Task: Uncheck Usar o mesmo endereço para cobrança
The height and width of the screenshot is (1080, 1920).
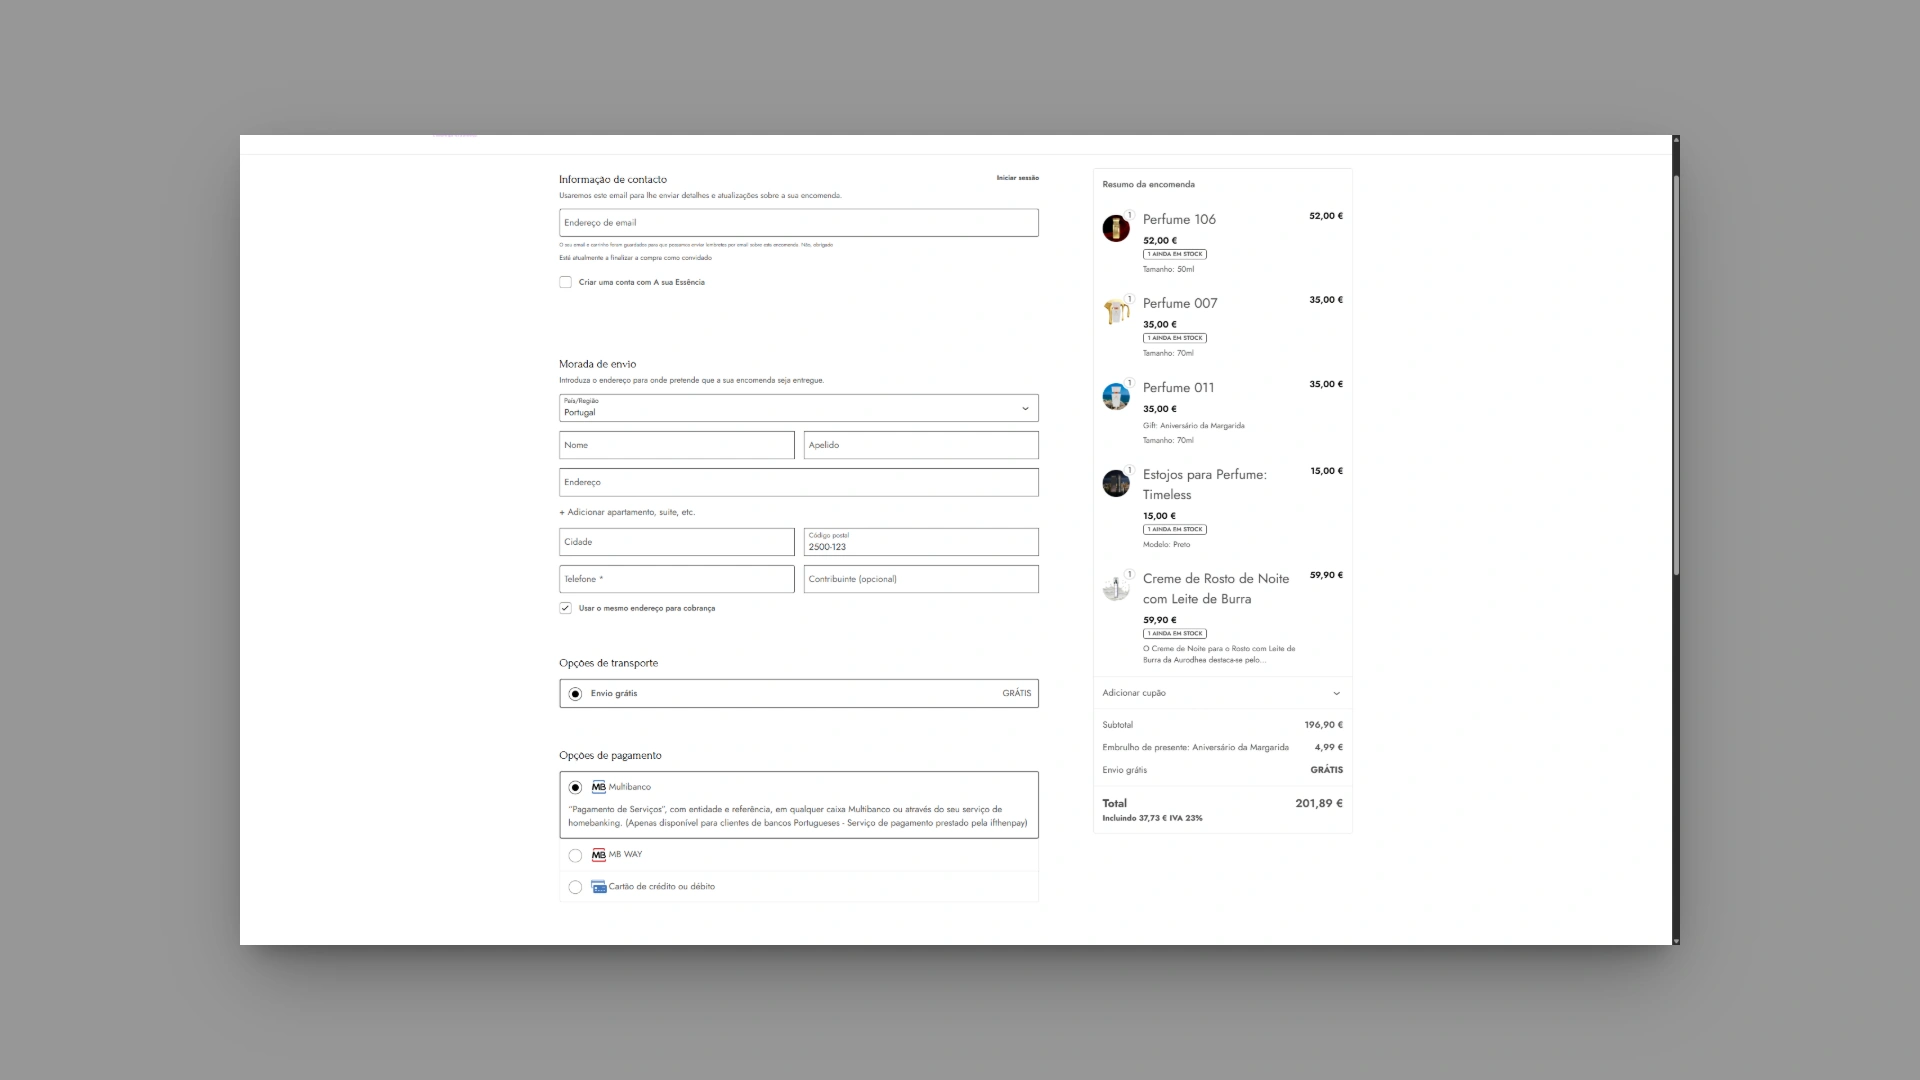Action: tap(566, 608)
